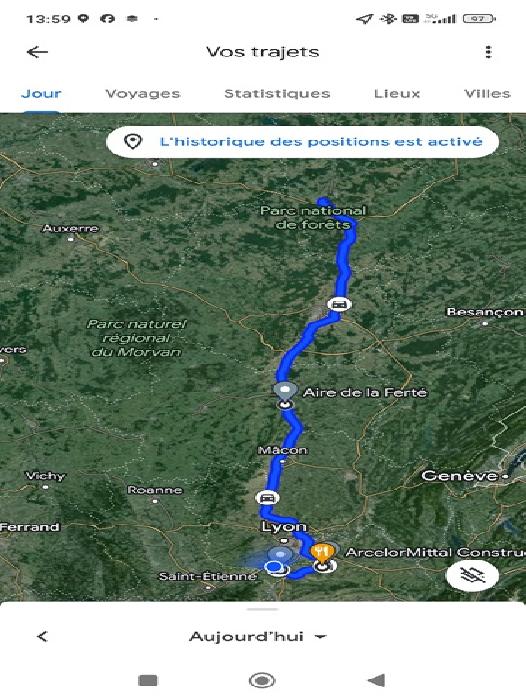Image resolution: width=526 pixels, height=700 pixels.
Task: Open the Statistiques tab
Action: [277, 94]
